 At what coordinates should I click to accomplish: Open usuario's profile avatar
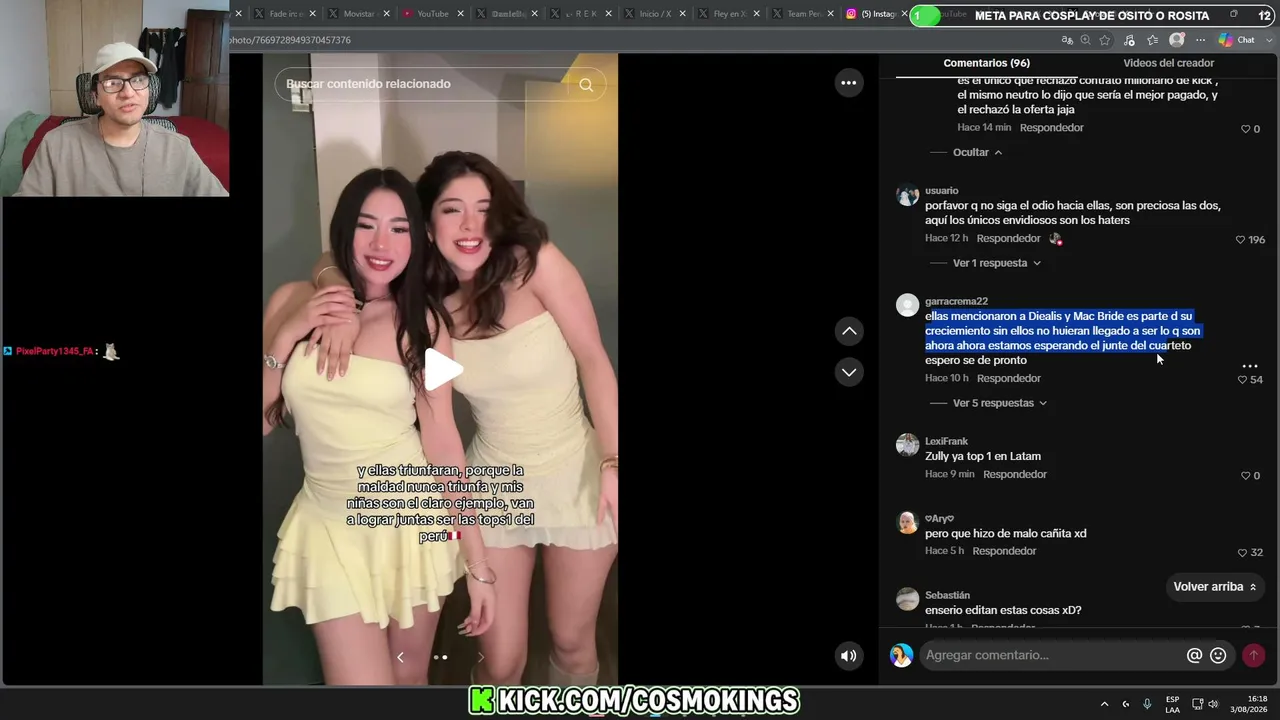(907, 195)
